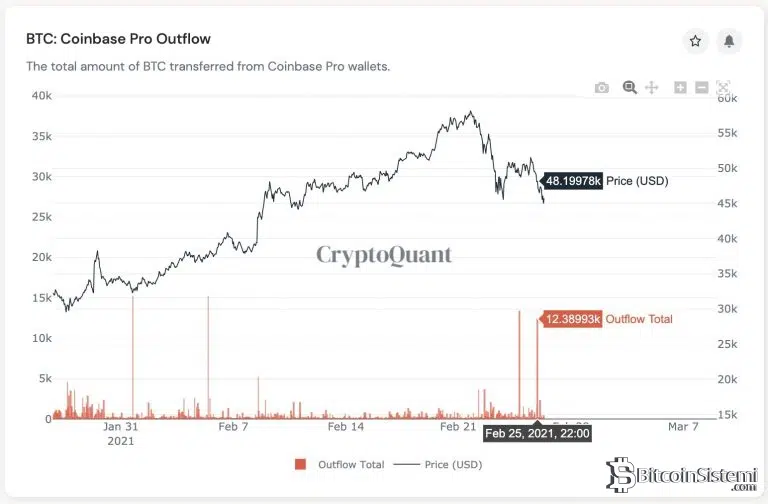Viewport: 768px width, 504px height.
Task: Click the Feb 7 x-axis date label
Action: 232,427
